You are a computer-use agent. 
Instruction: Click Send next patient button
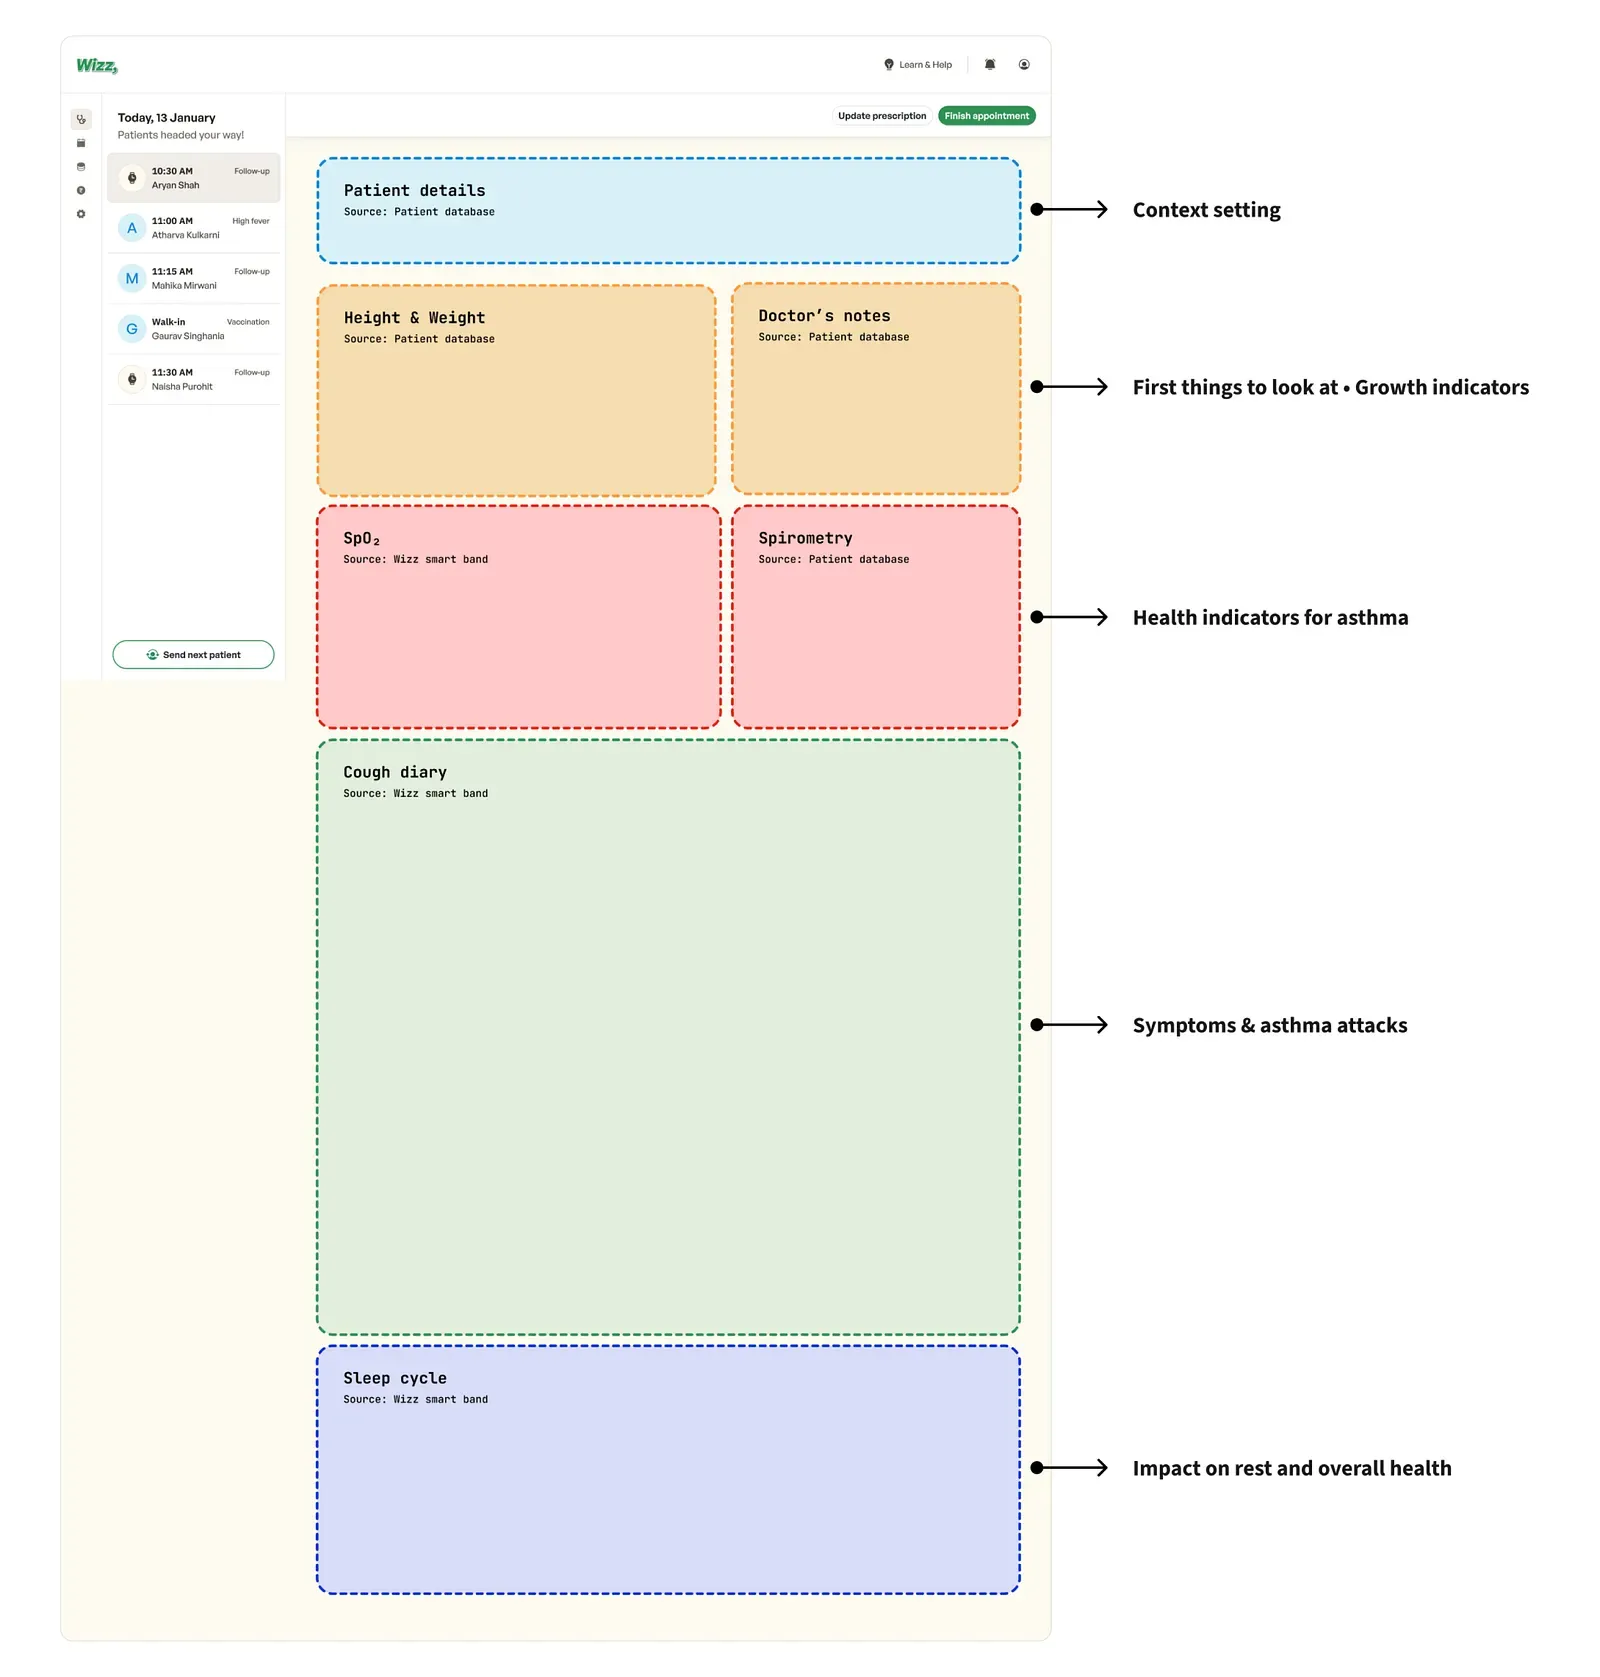click(x=194, y=655)
